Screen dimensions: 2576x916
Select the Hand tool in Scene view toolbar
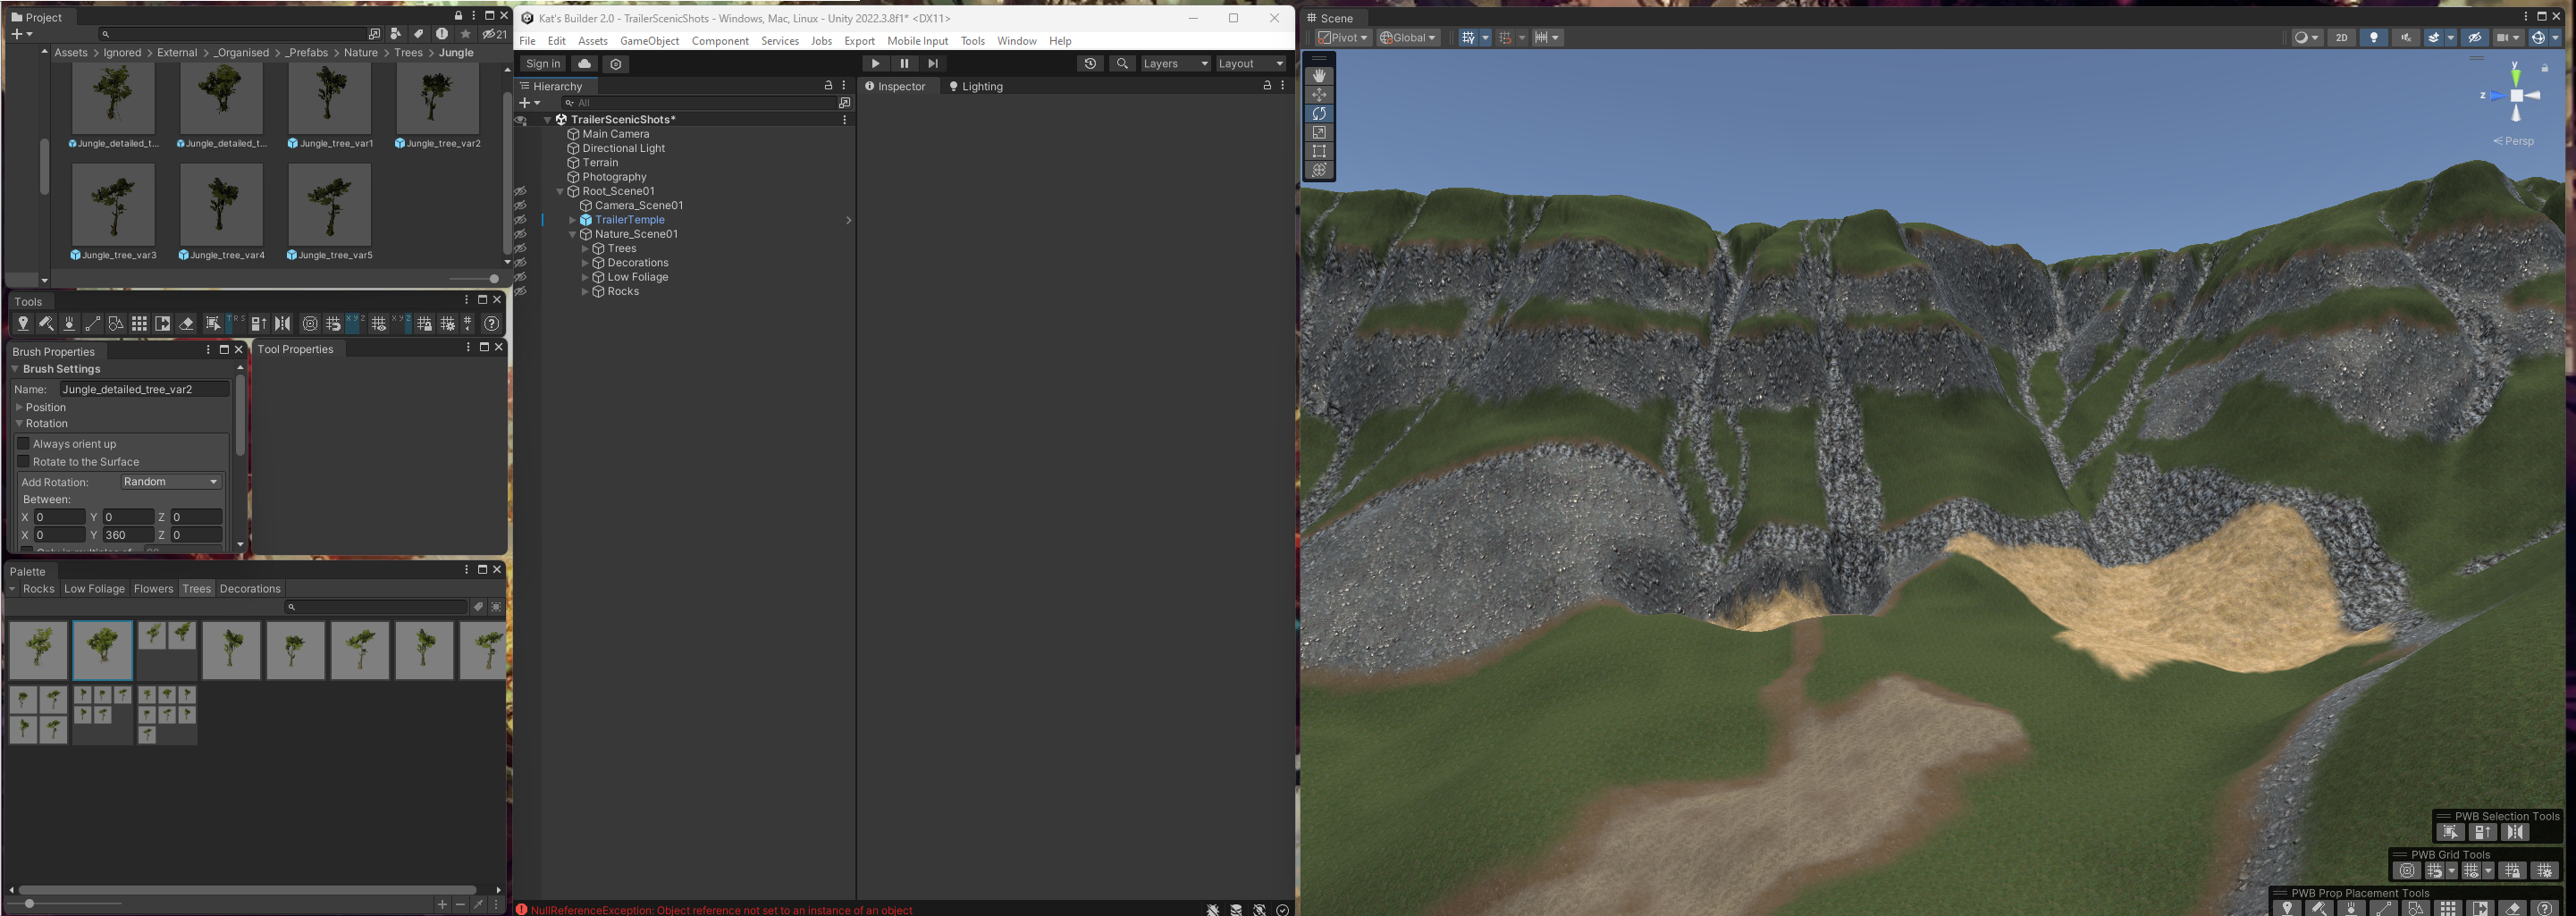(1319, 75)
